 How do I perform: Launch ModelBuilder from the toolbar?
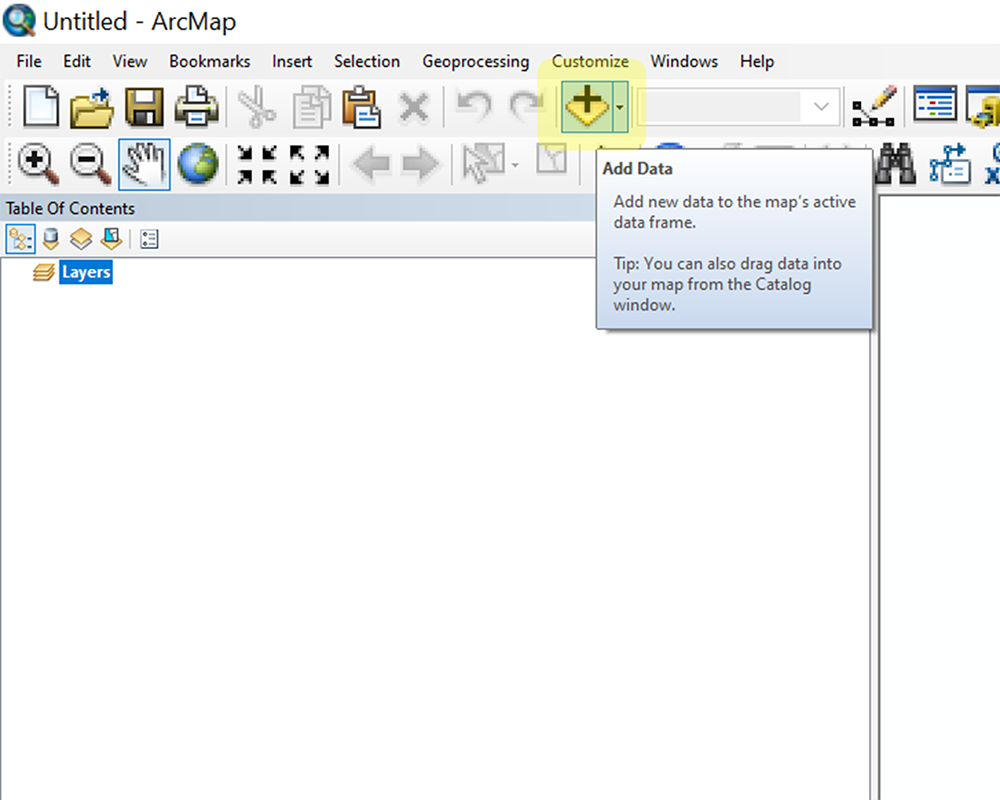pos(948,163)
